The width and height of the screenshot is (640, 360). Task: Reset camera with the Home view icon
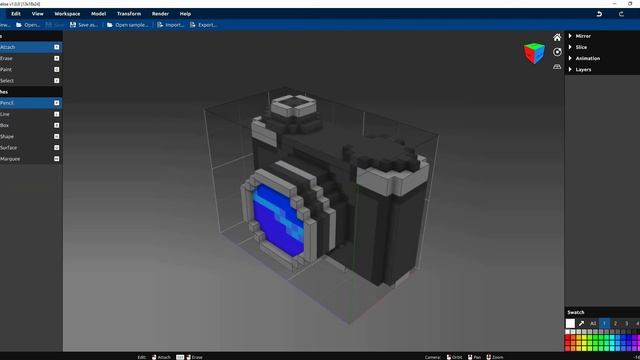coord(557,38)
